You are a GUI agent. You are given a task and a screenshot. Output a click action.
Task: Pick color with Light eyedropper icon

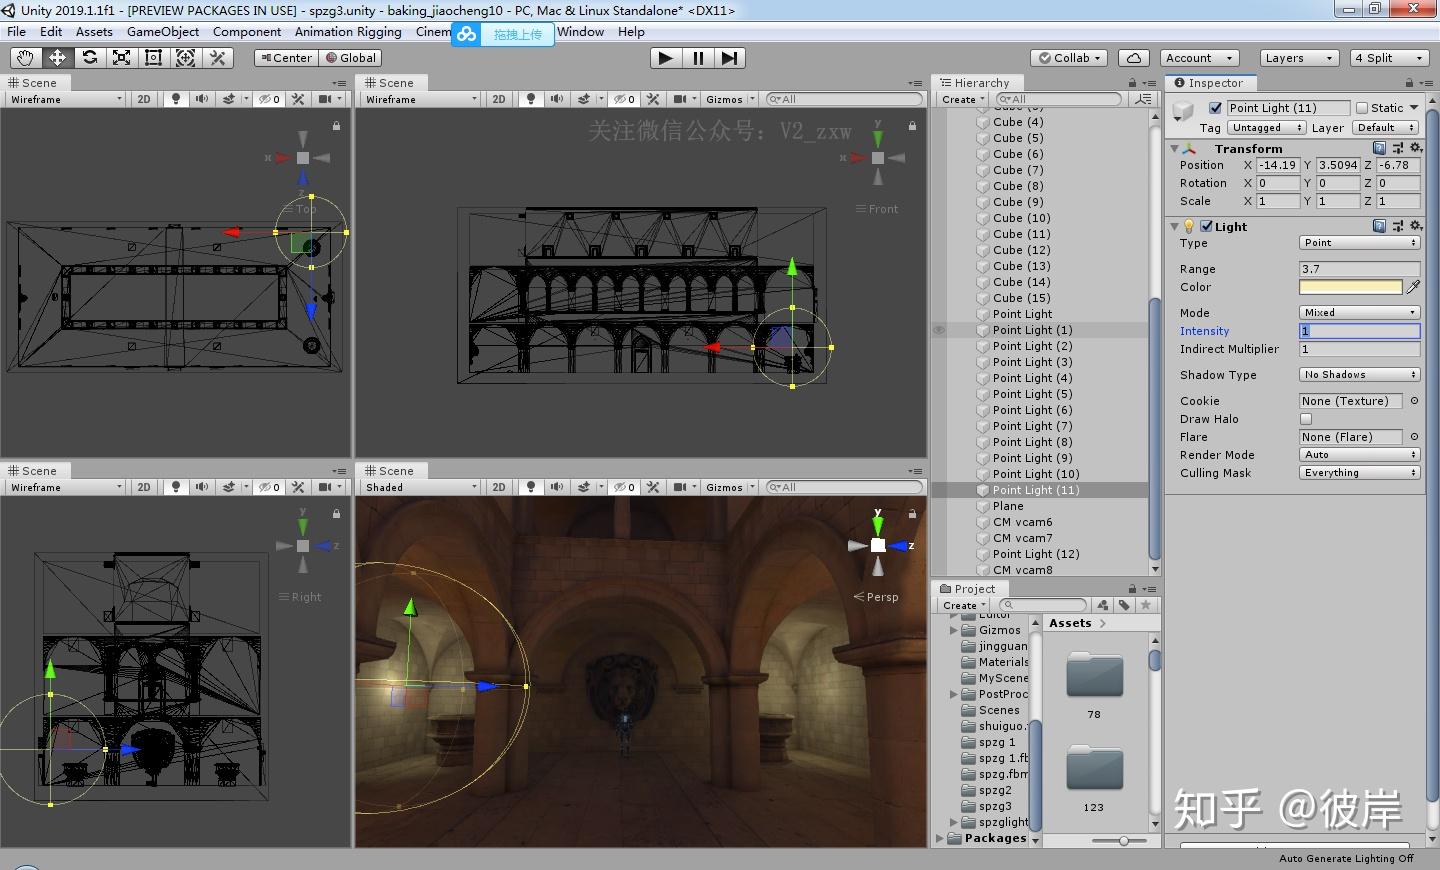click(x=1413, y=287)
